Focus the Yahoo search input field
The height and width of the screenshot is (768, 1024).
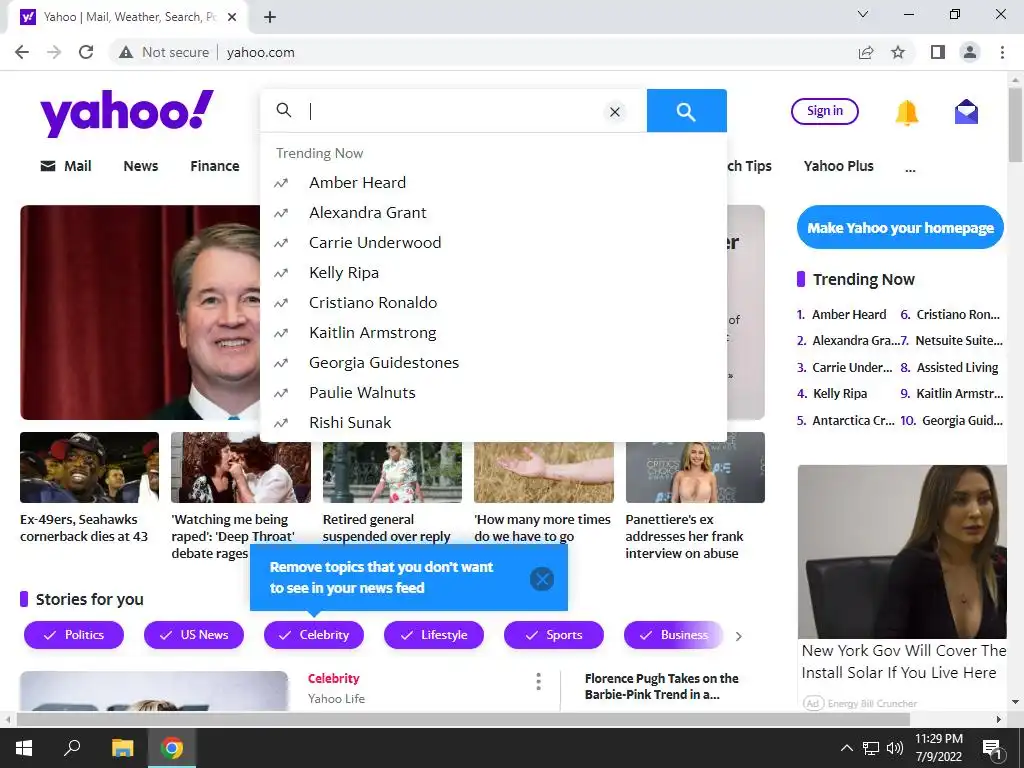pos(454,111)
